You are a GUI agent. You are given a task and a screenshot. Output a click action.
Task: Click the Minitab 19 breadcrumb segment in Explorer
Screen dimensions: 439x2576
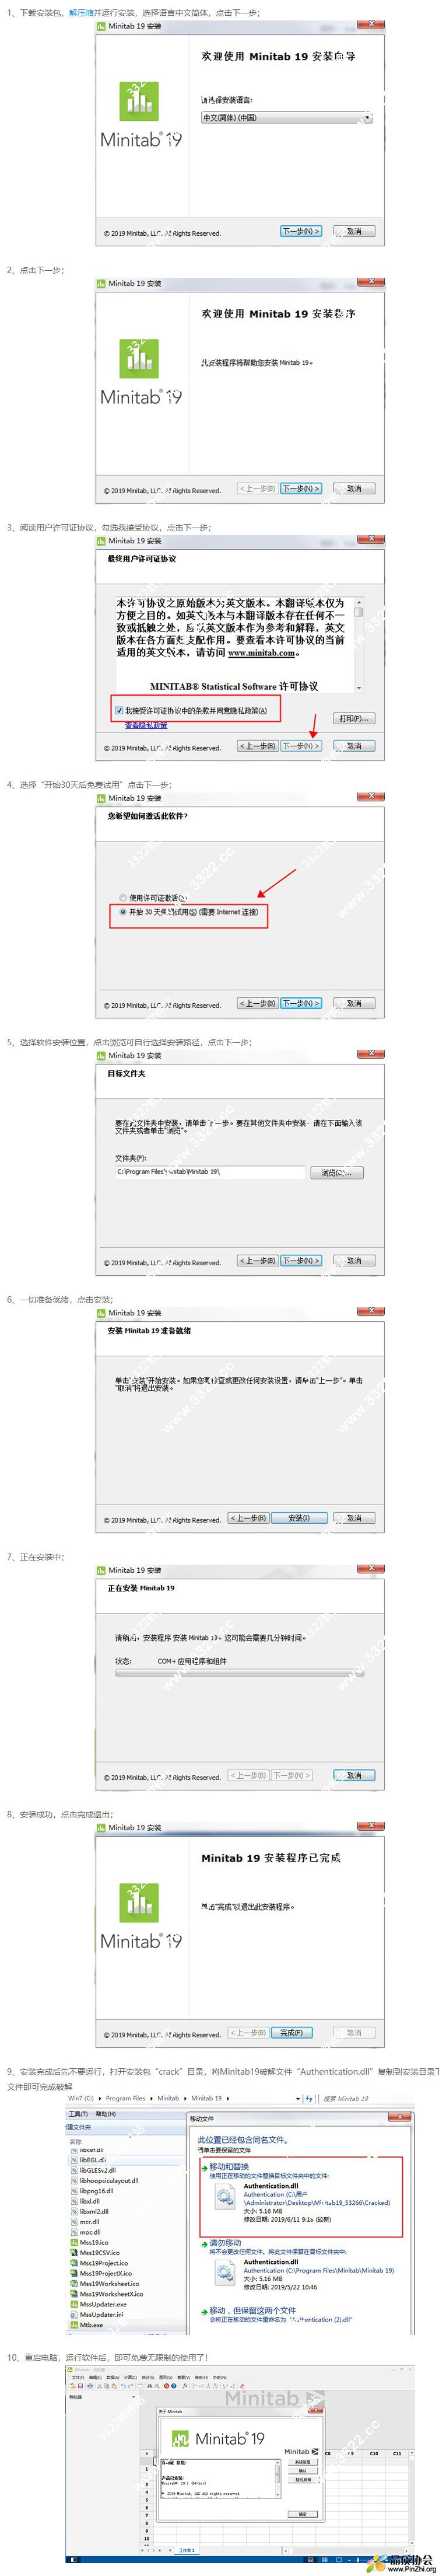(x=206, y=2098)
